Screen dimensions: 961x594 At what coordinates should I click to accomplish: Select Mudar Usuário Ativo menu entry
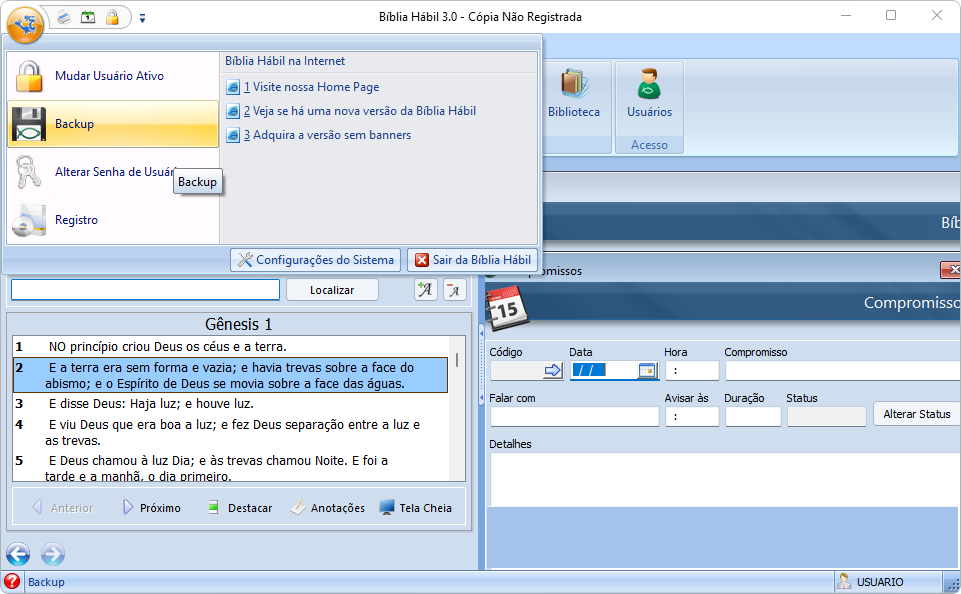(113, 76)
